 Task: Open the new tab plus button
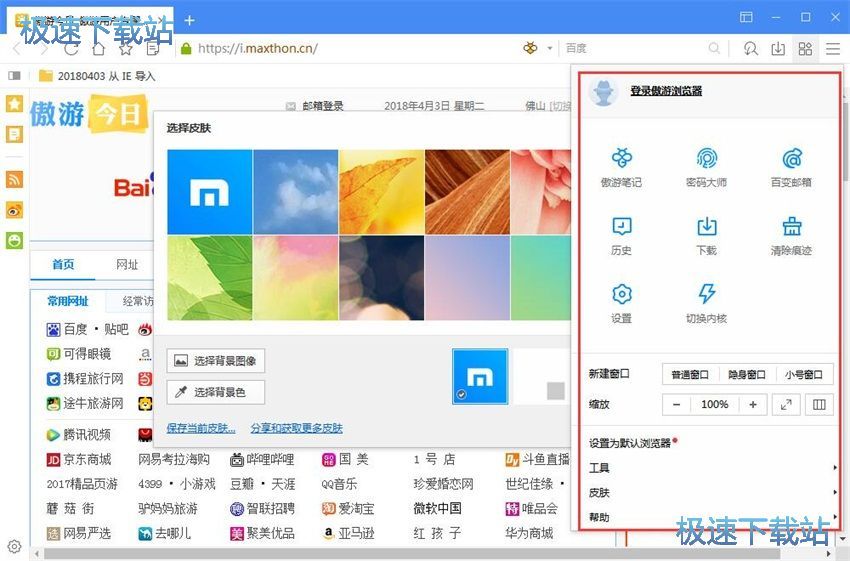189,21
